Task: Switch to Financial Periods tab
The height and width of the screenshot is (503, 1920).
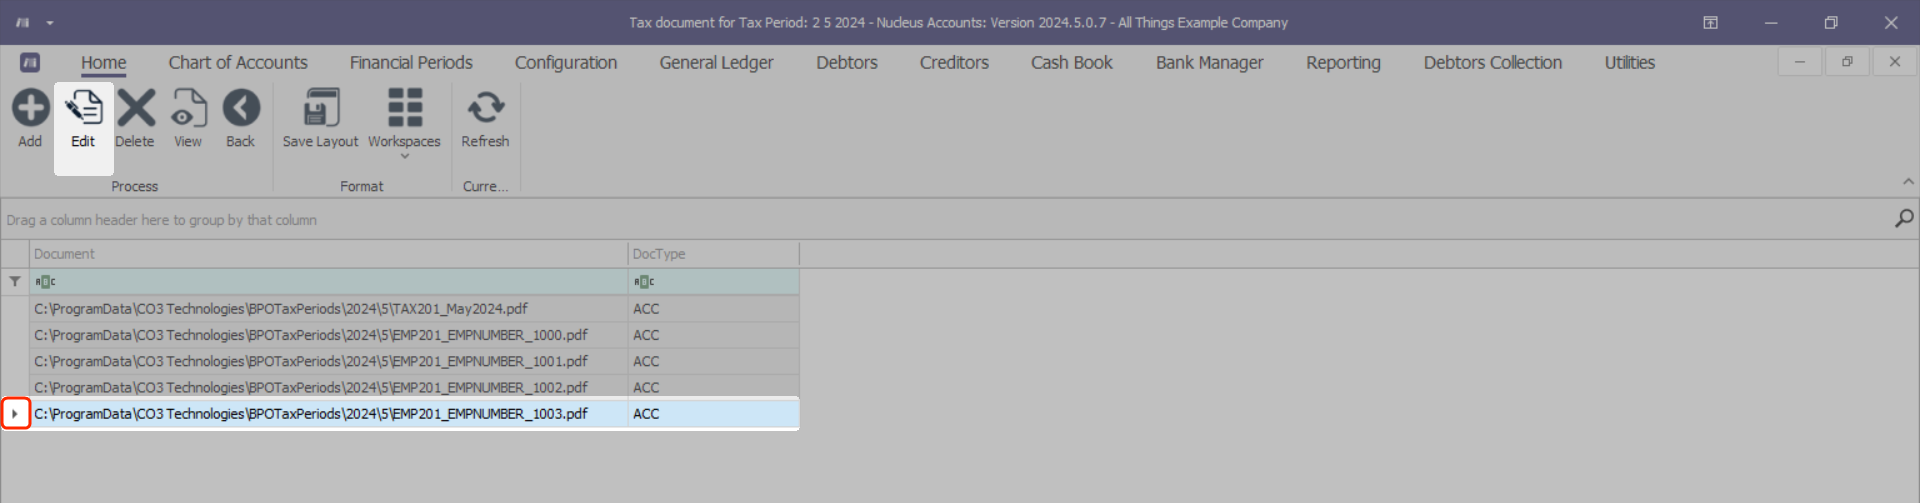Action: 411,62
